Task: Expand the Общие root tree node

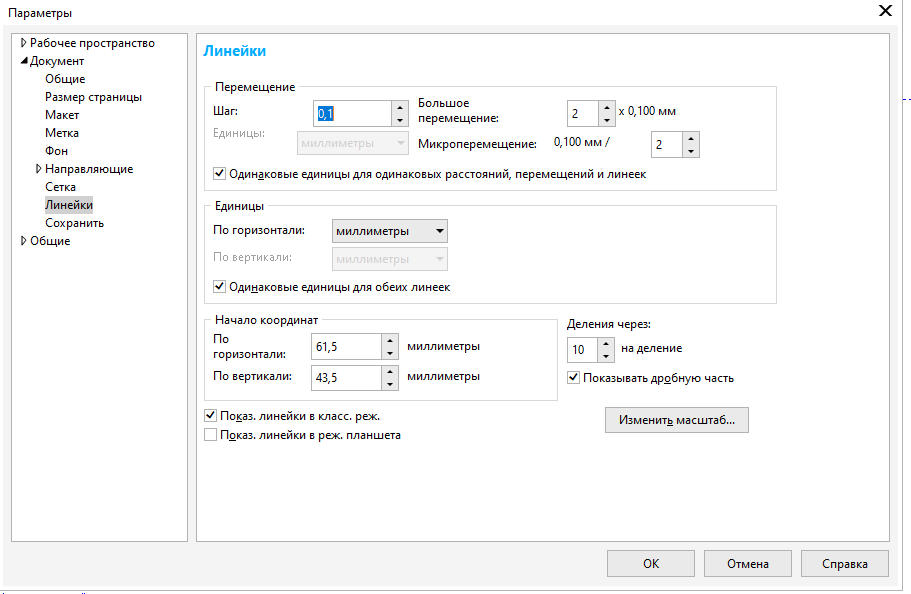Action: tap(23, 241)
